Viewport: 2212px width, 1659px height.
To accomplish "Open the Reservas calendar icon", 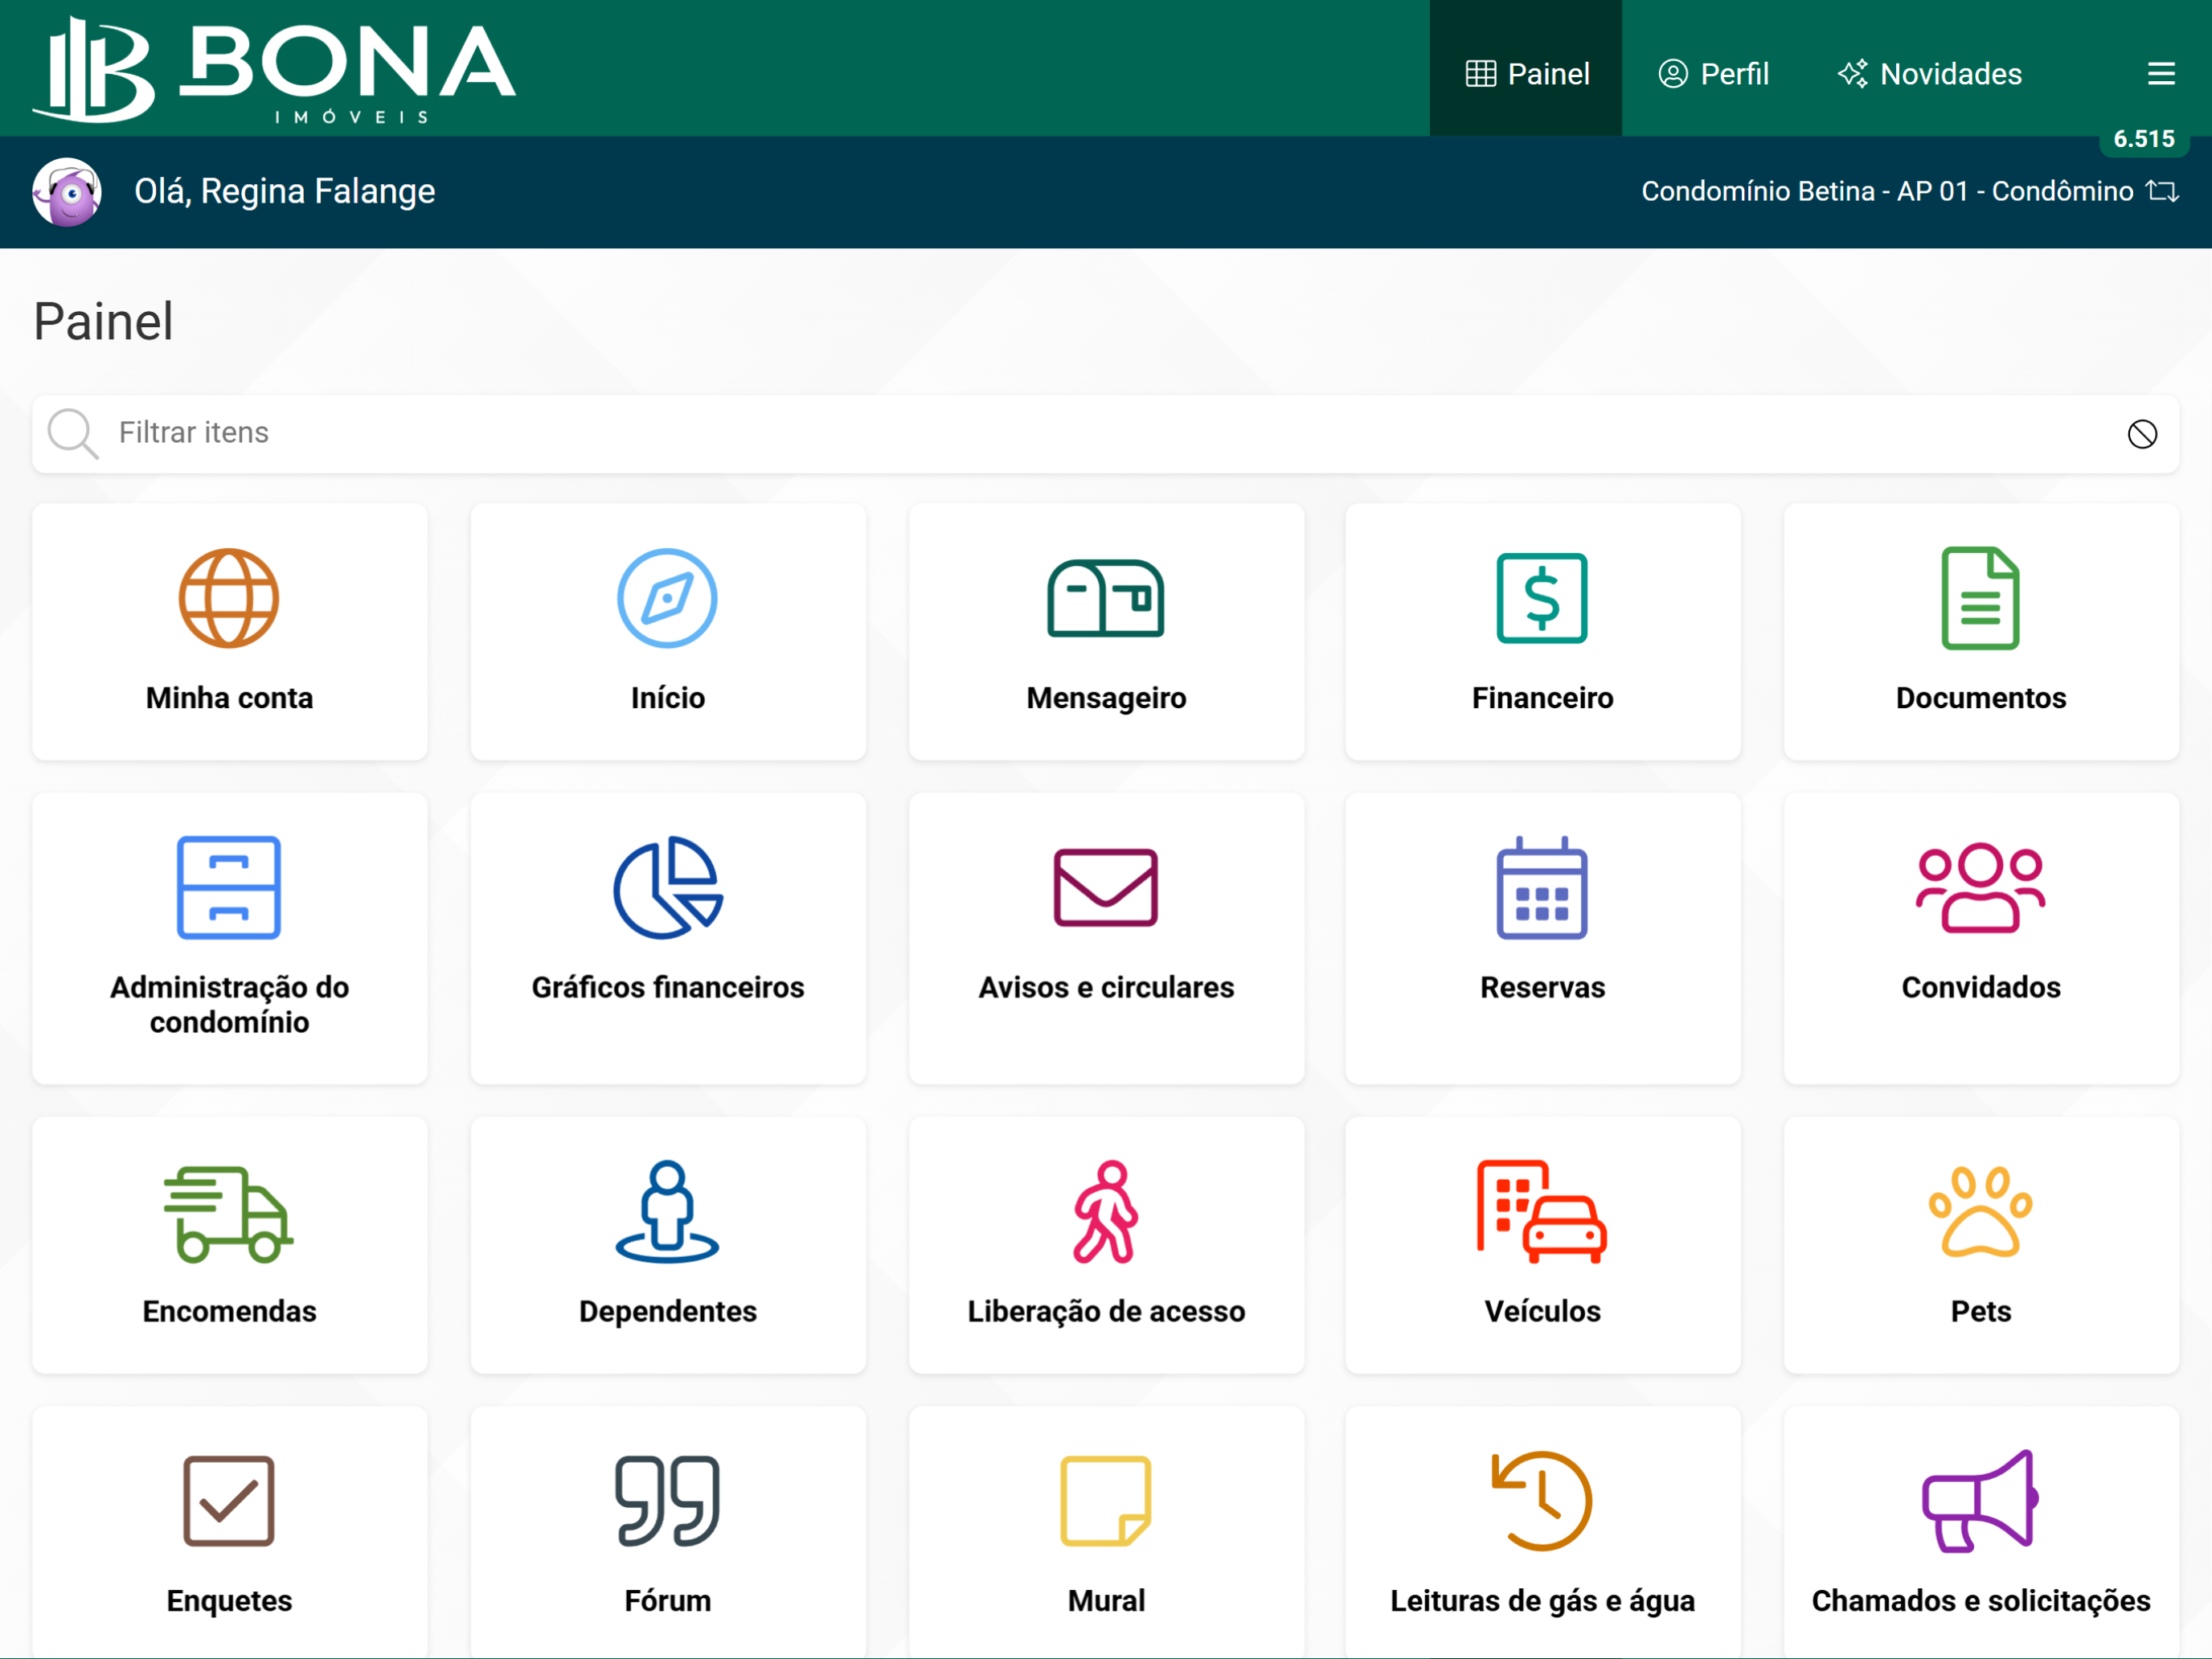I will tap(1542, 887).
